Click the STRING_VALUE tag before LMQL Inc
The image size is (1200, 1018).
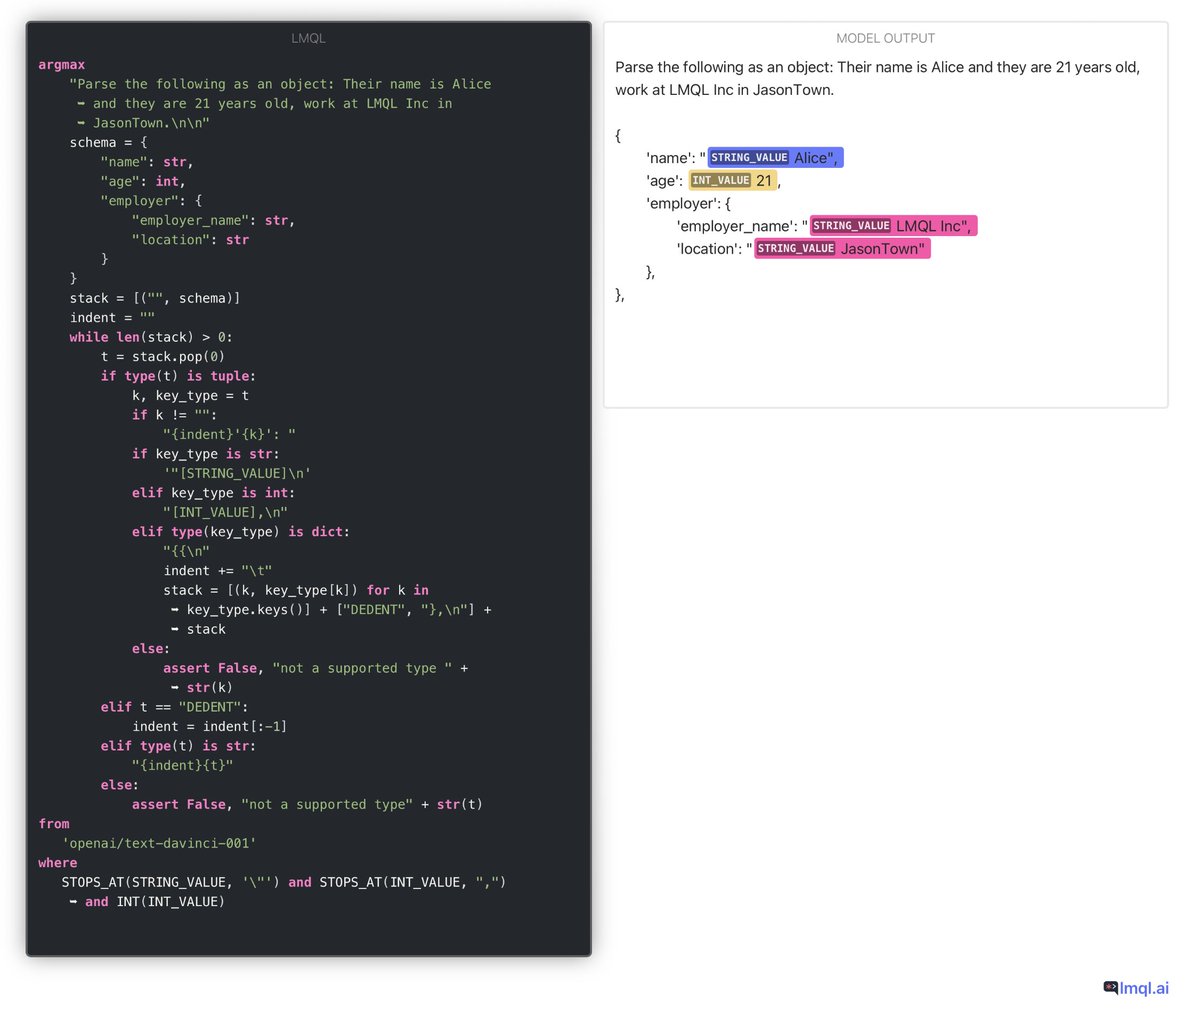851,226
